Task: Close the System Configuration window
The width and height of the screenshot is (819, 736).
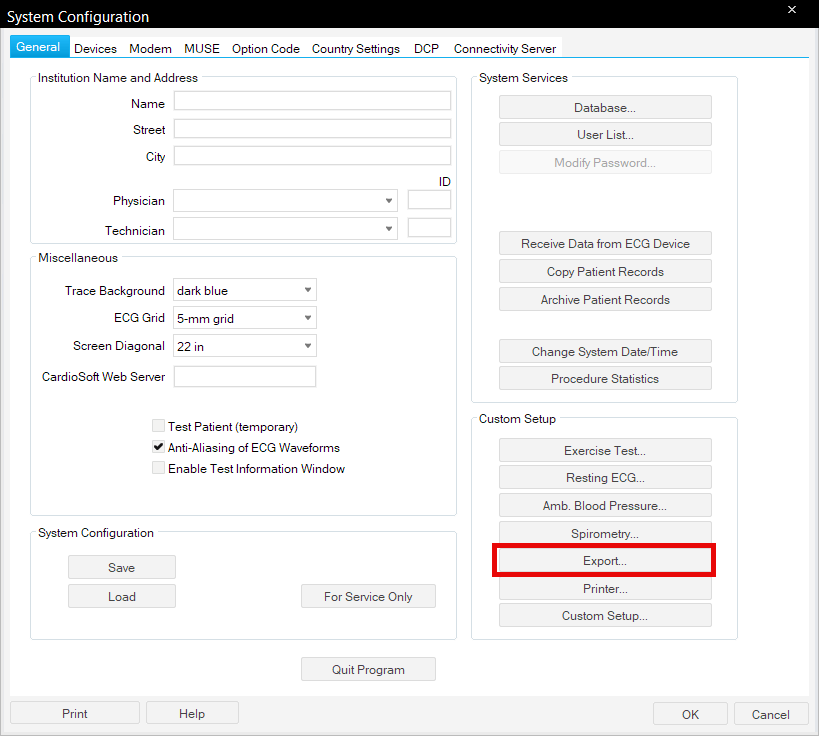Action: tap(792, 11)
